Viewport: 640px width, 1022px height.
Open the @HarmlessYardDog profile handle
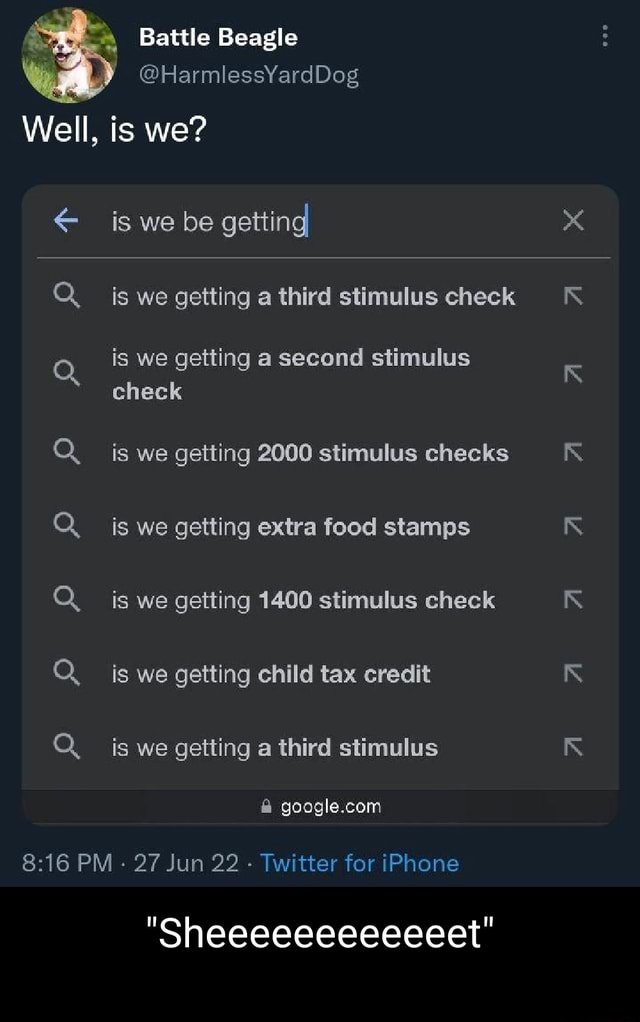click(248, 74)
